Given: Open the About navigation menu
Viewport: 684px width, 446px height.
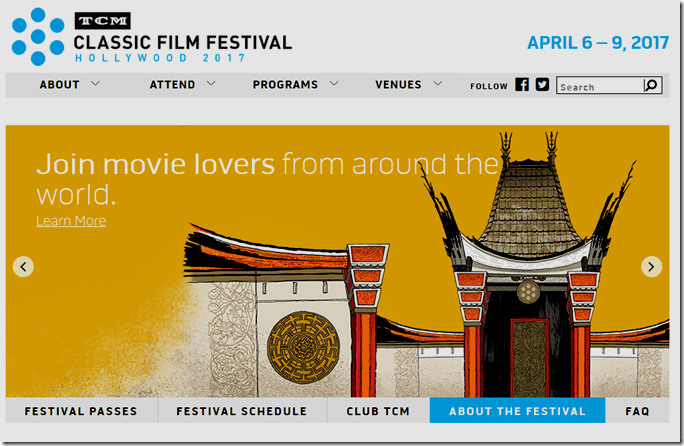Looking at the screenshot, I should pyautogui.click(x=59, y=85).
